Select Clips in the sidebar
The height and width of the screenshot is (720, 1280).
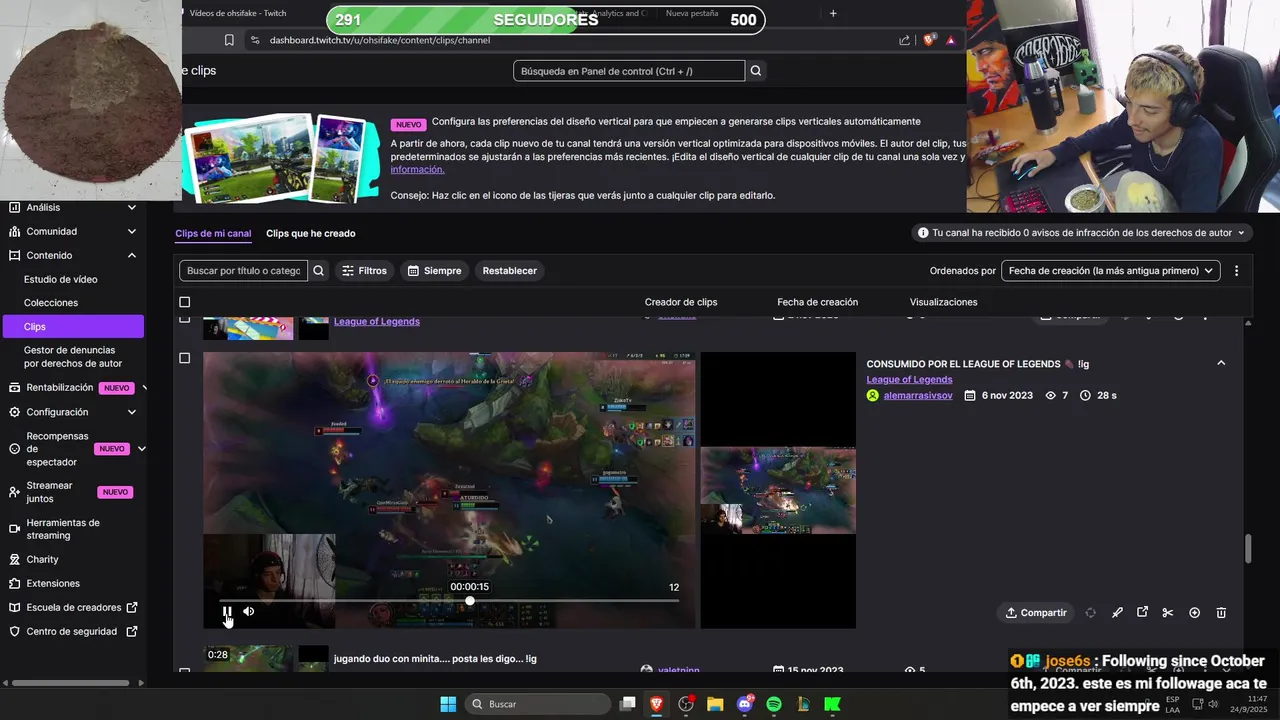click(x=72, y=327)
